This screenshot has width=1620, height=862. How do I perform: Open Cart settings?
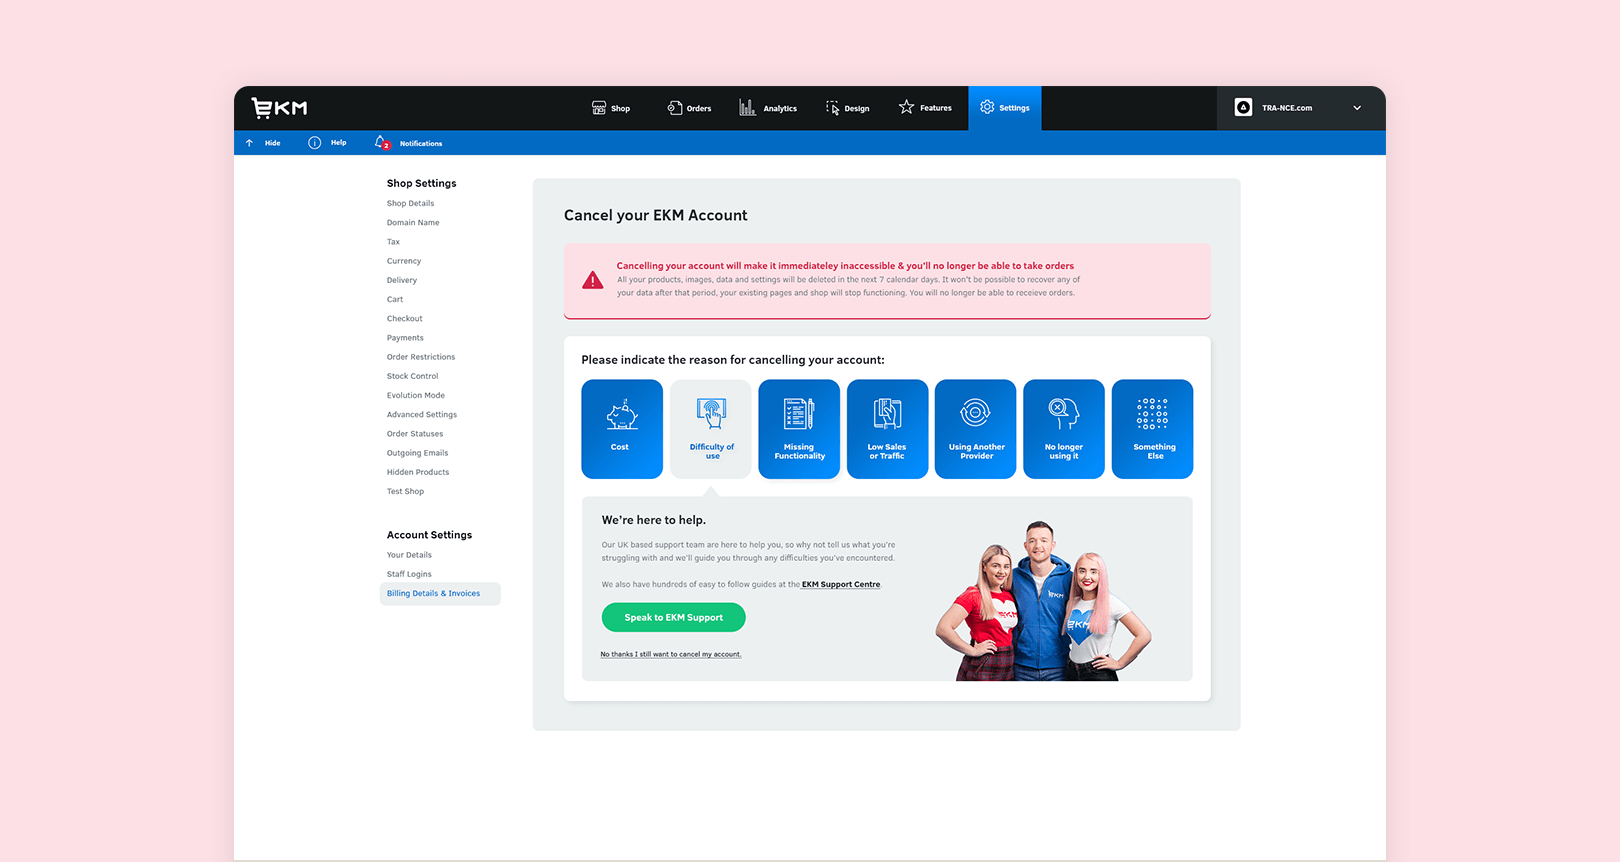[x=395, y=299]
